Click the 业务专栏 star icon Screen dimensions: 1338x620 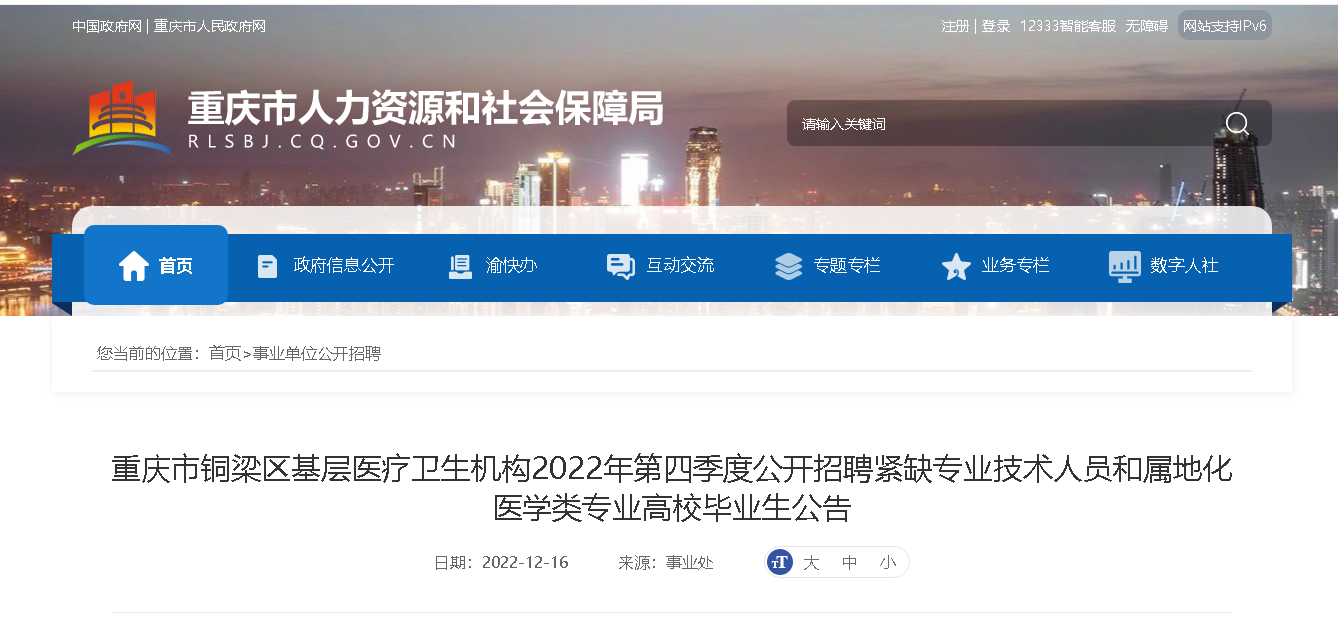(x=956, y=266)
